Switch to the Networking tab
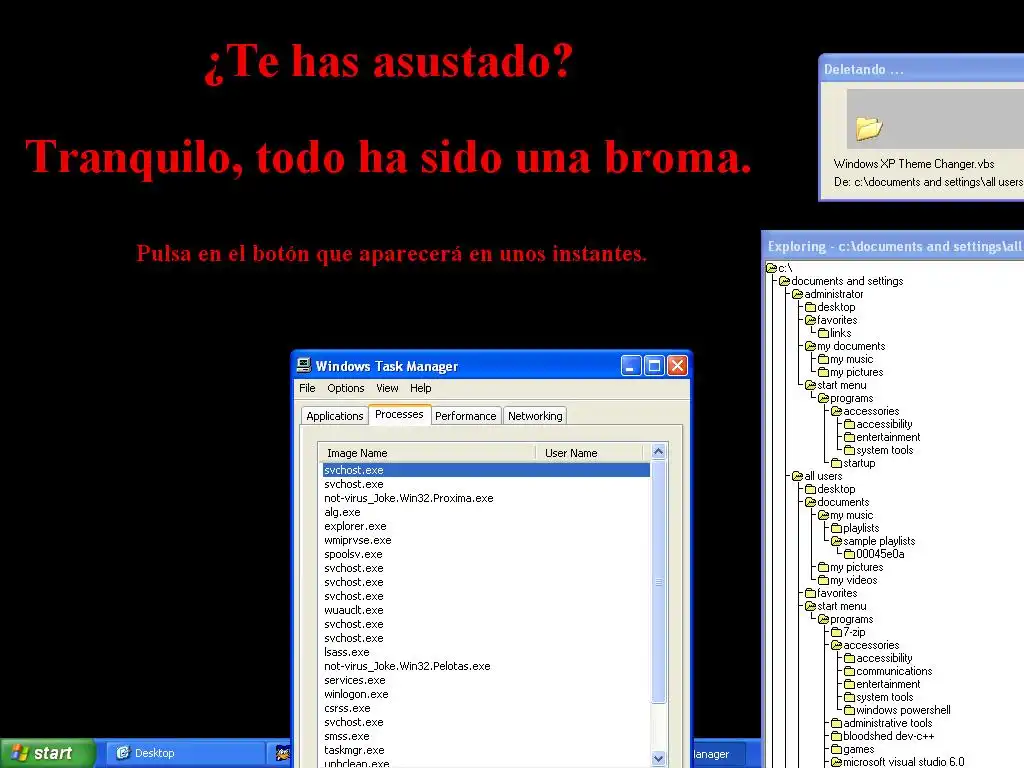 pos(535,416)
